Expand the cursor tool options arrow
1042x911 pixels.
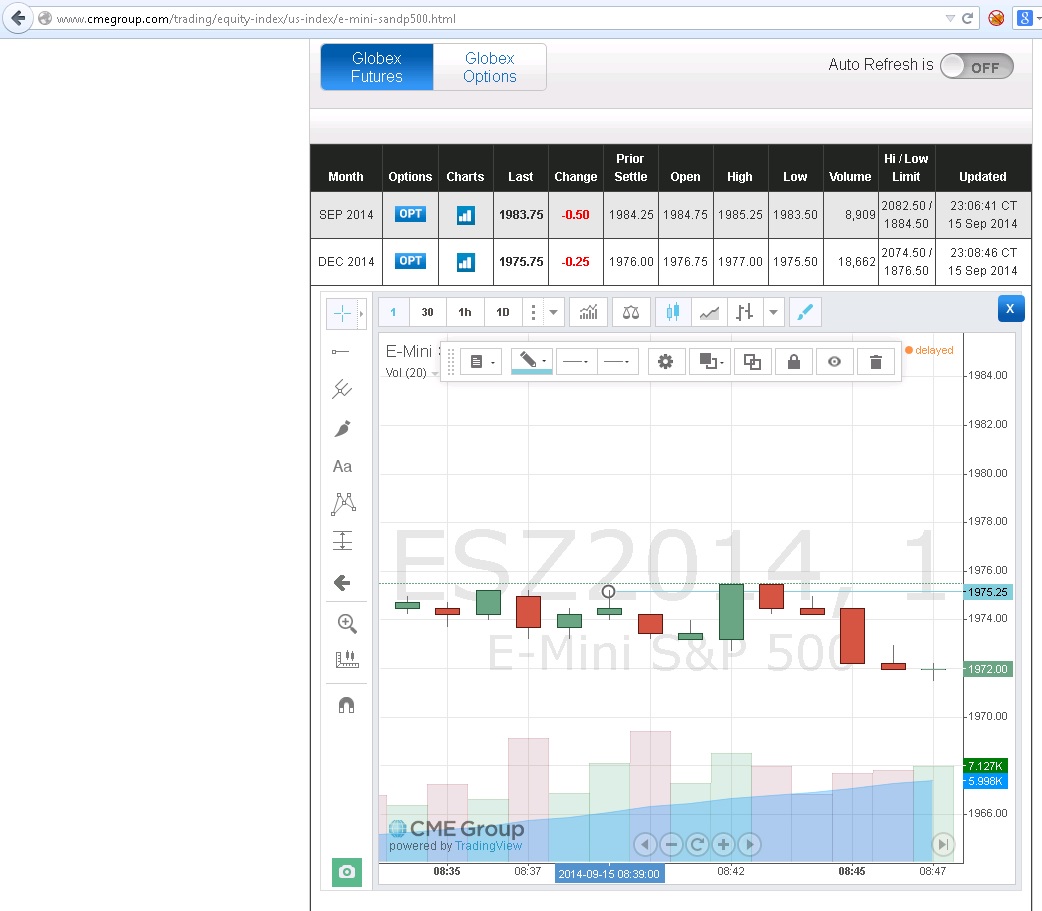point(362,313)
